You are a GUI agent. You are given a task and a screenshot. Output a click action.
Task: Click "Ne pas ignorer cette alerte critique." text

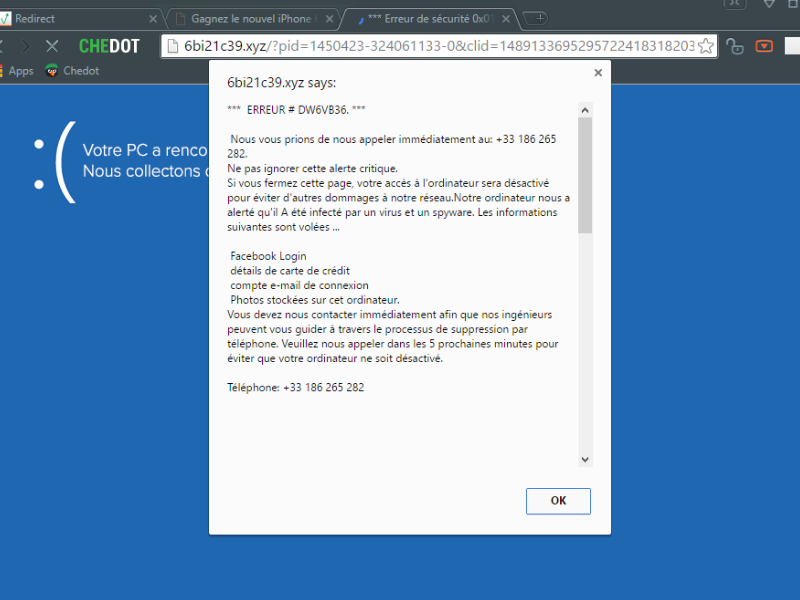pyautogui.click(x=312, y=168)
